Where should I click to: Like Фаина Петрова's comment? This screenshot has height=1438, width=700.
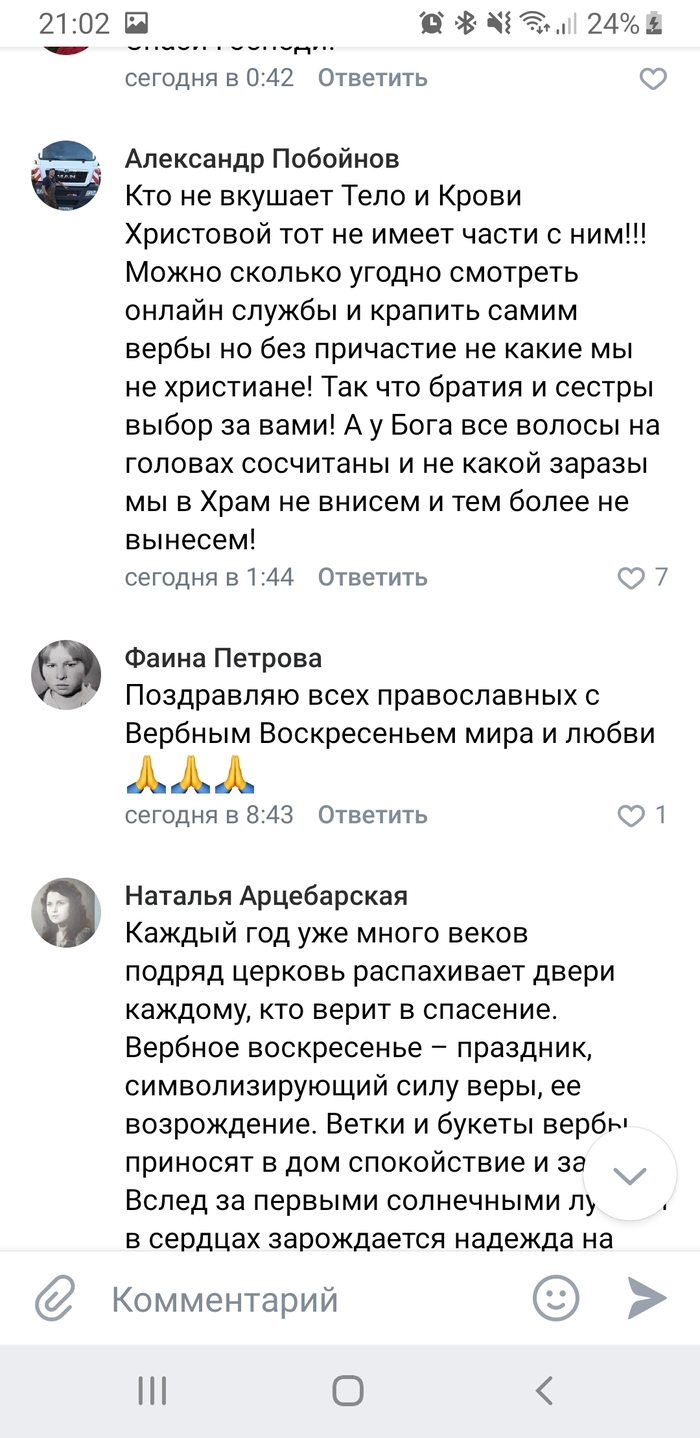(x=632, y=816)
